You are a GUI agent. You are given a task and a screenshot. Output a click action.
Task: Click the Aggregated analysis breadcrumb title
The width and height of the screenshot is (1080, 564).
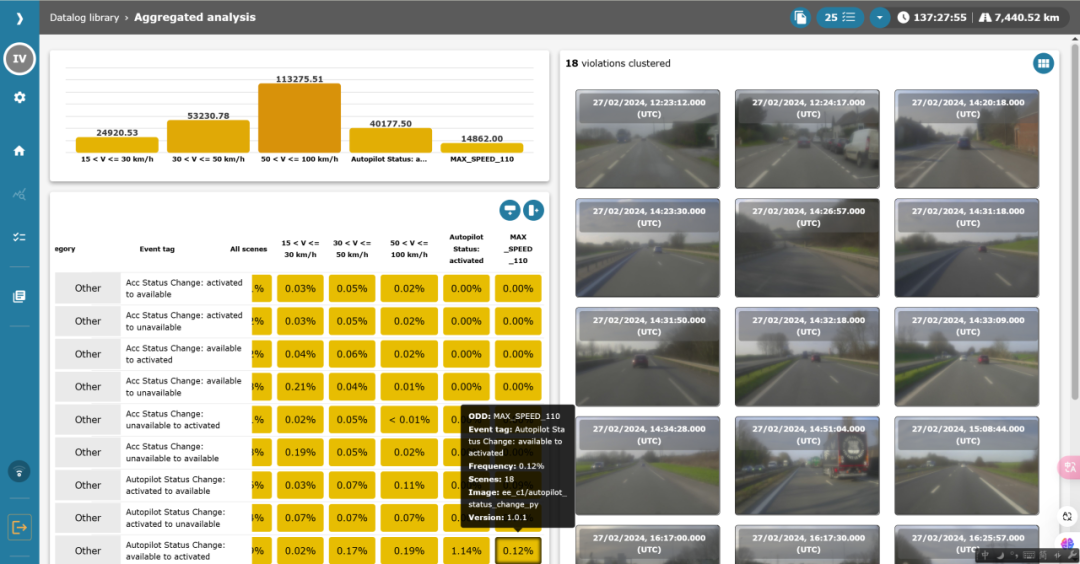pos(195,18)
